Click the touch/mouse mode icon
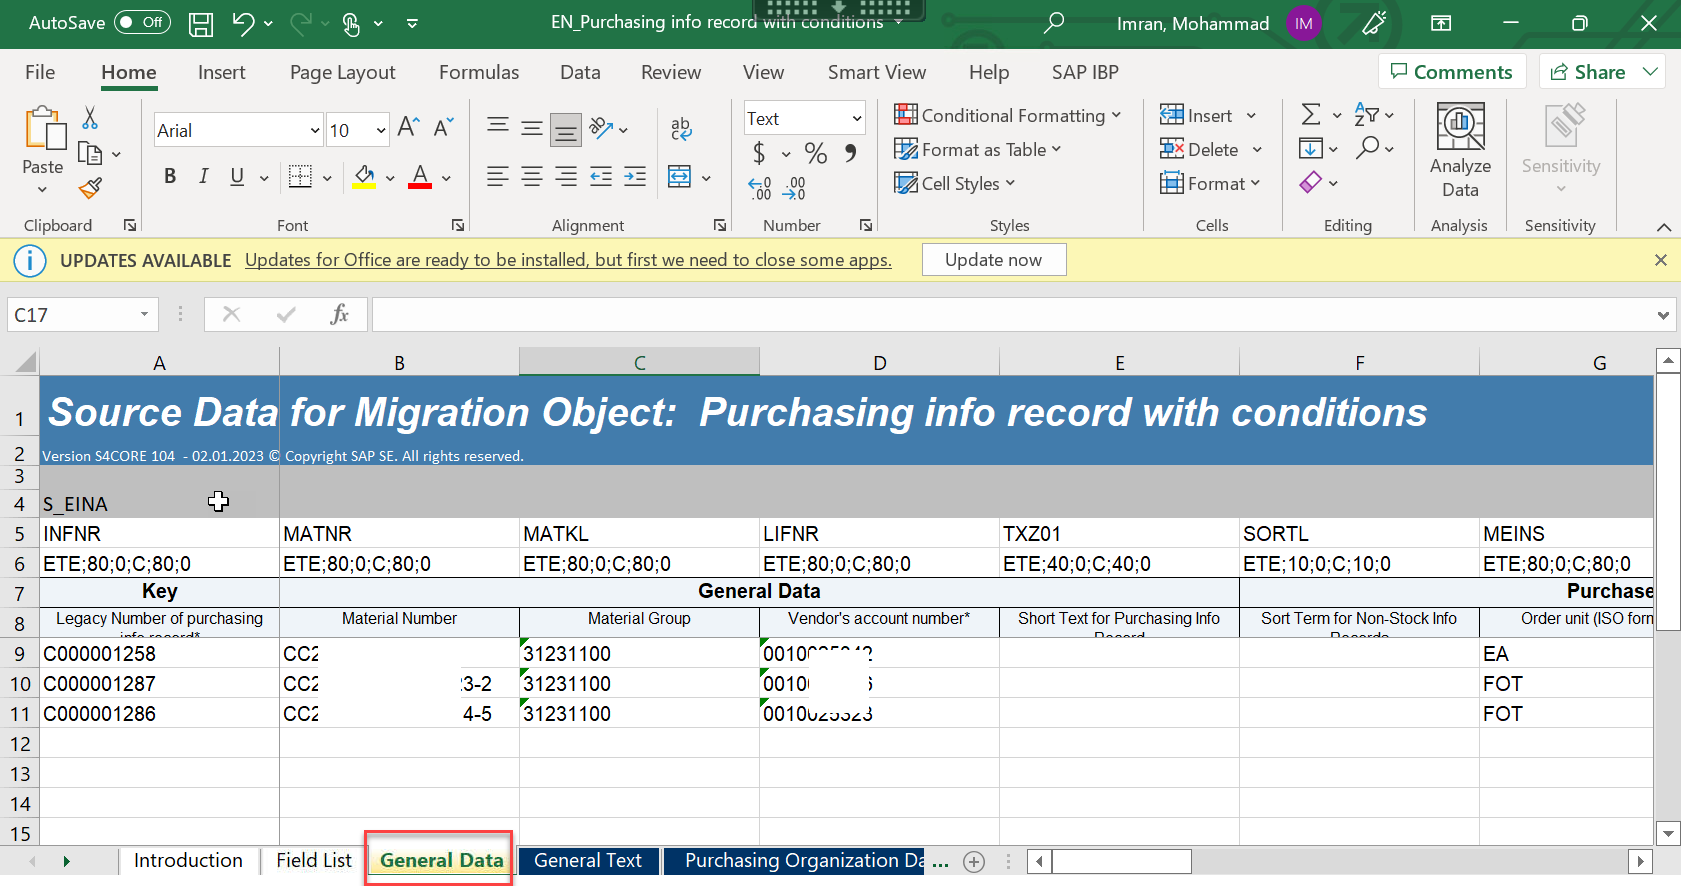This screenshot has width=1681, height=886. [x=351, y=24]
